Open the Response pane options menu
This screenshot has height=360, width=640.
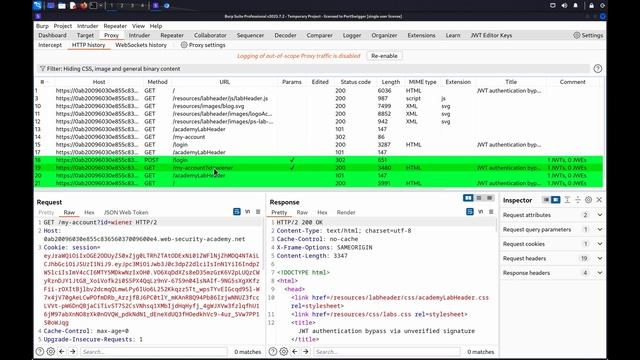pyautogui.click(x=491, y=211)
